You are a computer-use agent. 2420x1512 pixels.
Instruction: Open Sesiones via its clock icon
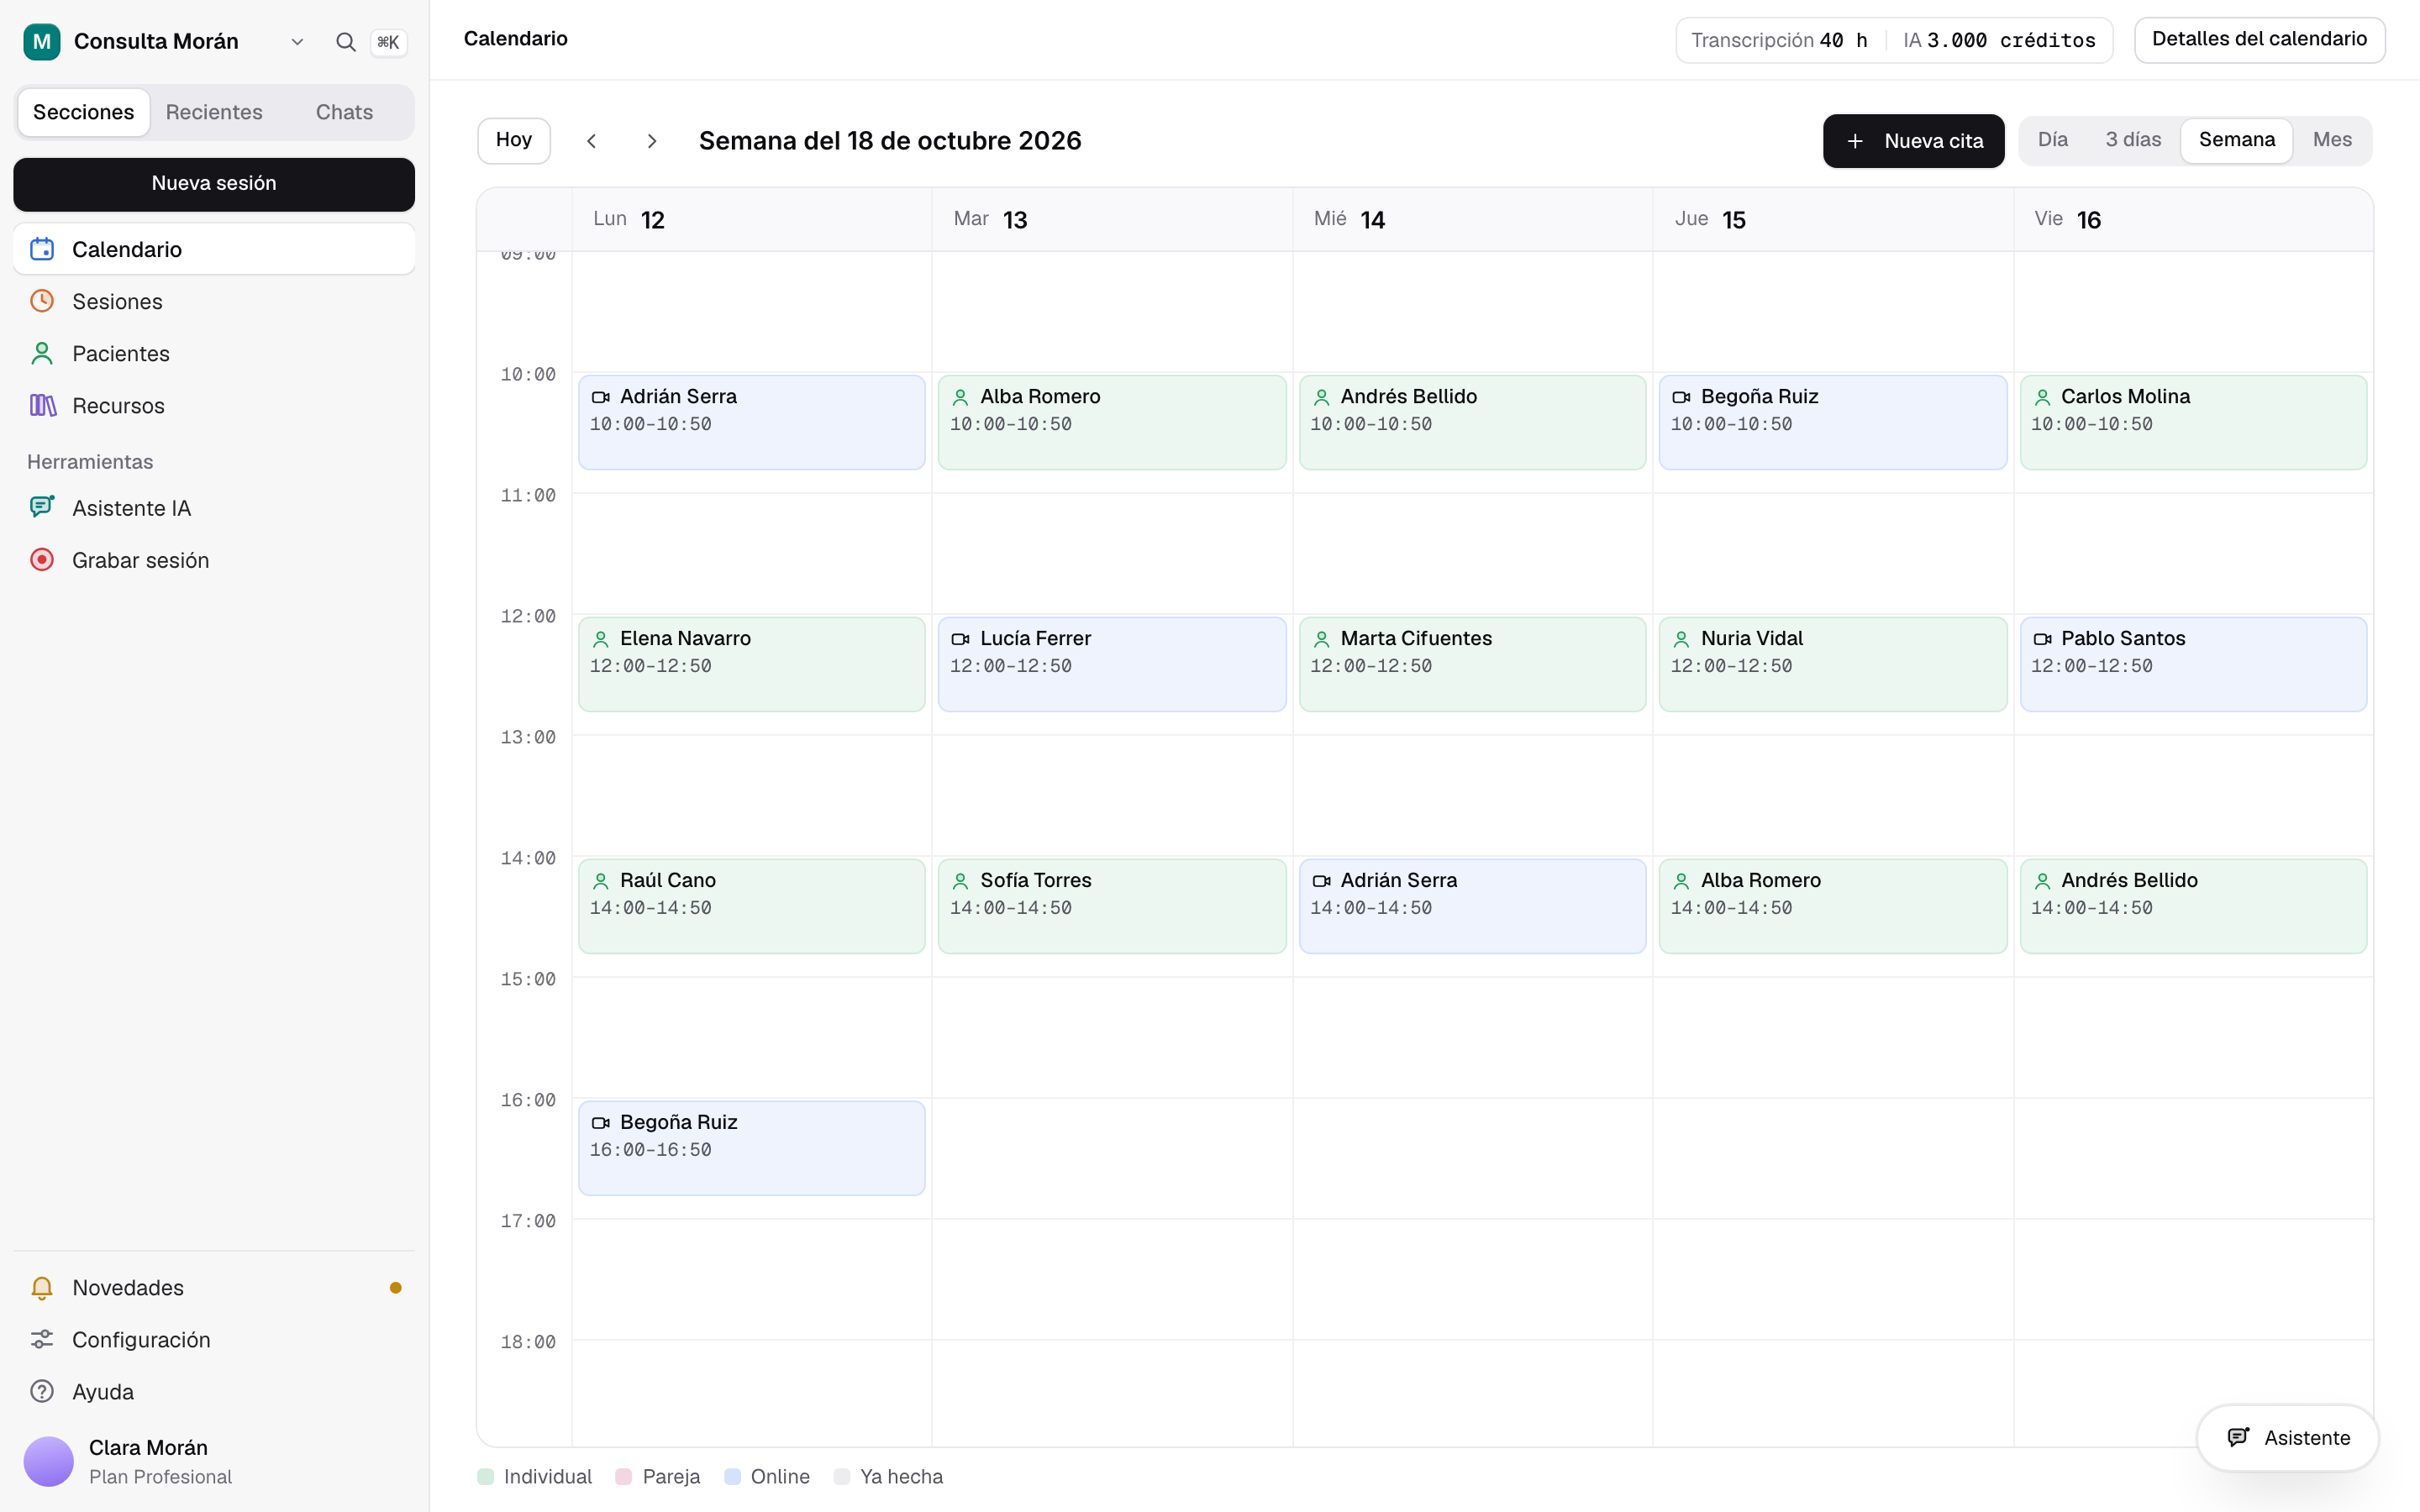click(42, 301)
